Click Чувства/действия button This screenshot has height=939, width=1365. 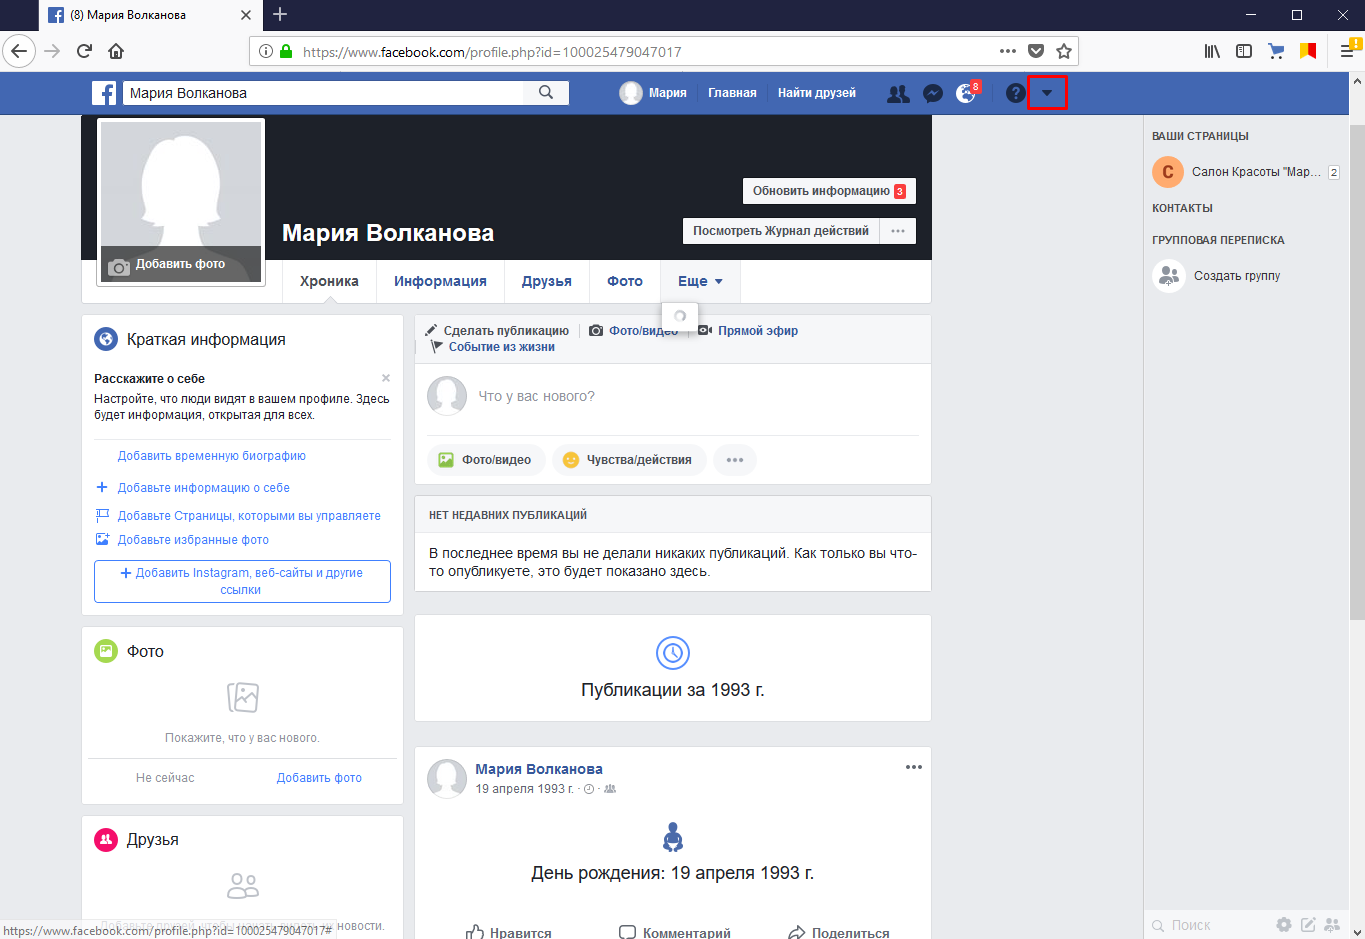coord(629,460)
